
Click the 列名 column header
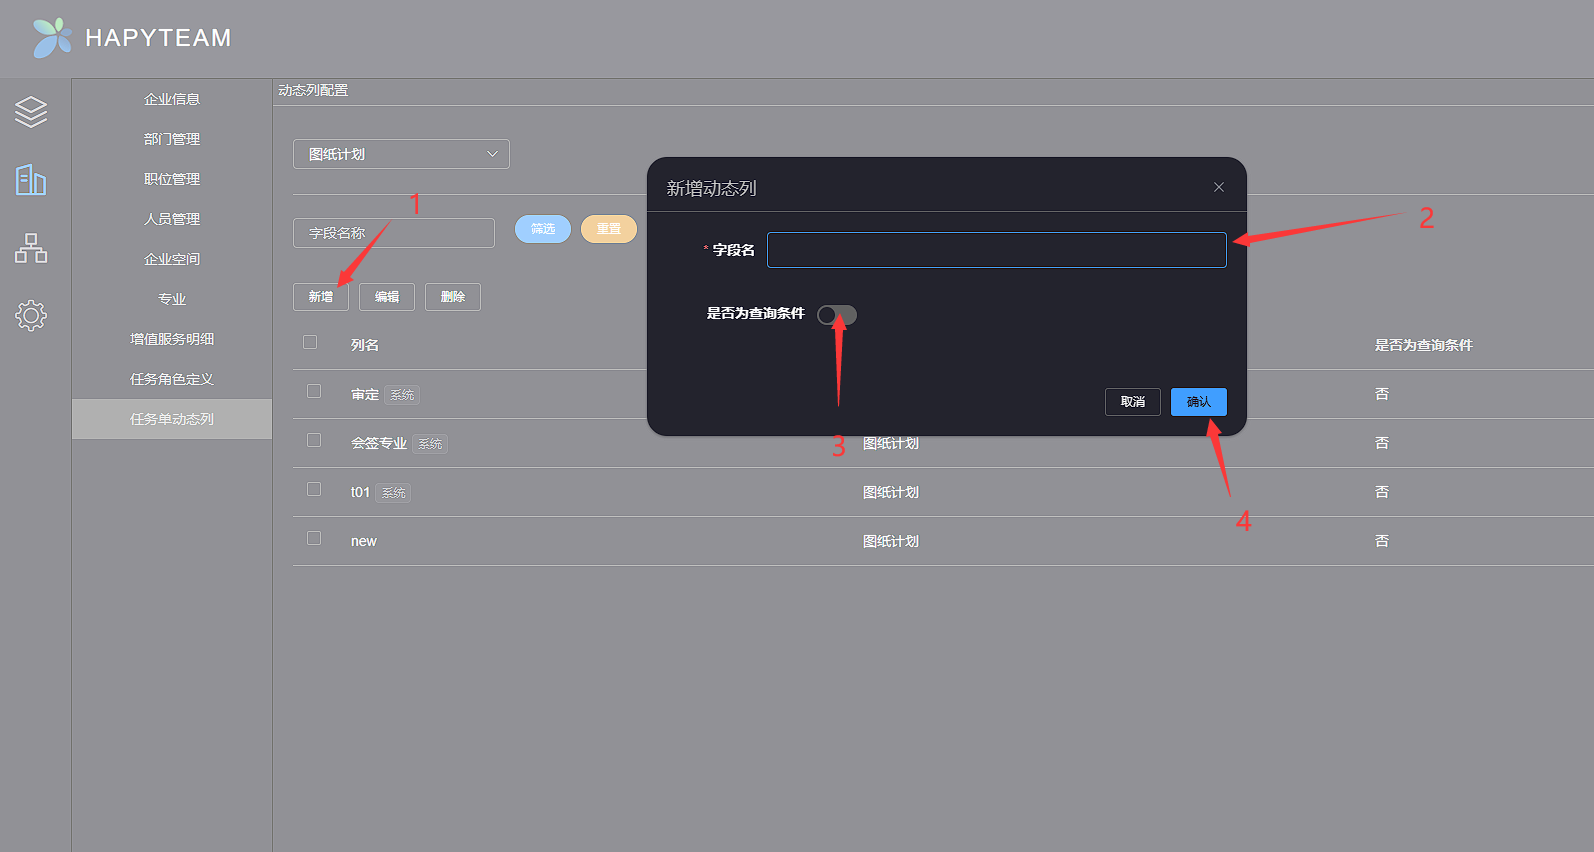[365, 345]
